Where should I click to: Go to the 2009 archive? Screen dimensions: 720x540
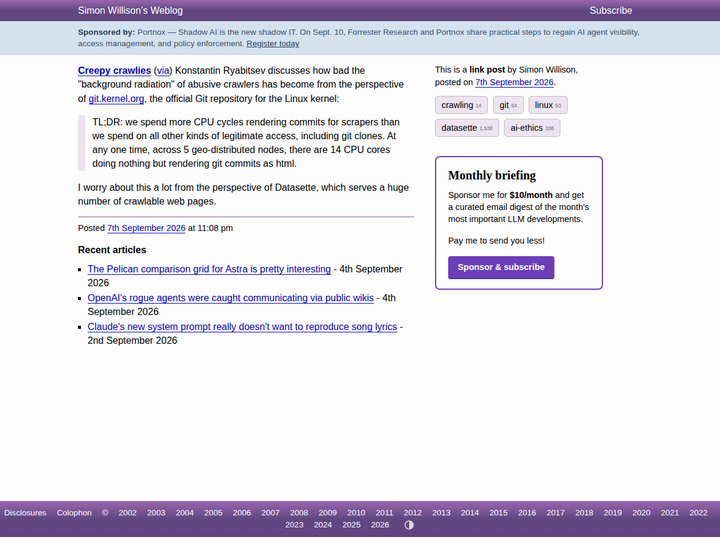(x=327, y=513)
